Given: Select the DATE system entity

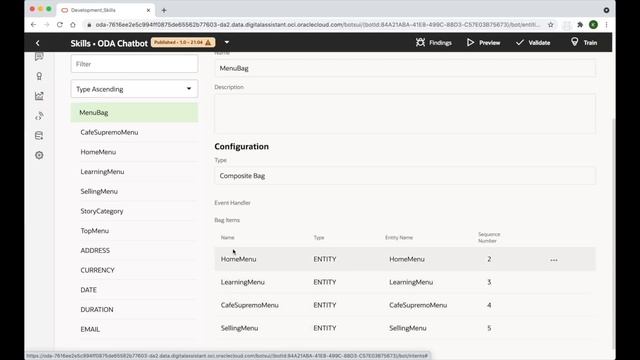Looking at the screenshot, I should pyautogui.click(x=134, y=290).
